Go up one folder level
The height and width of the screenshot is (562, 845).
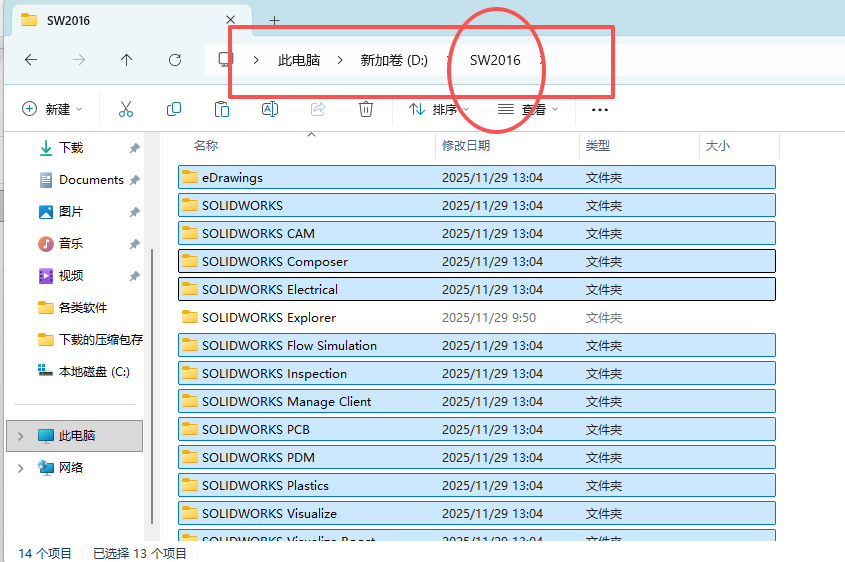(127, 60)
